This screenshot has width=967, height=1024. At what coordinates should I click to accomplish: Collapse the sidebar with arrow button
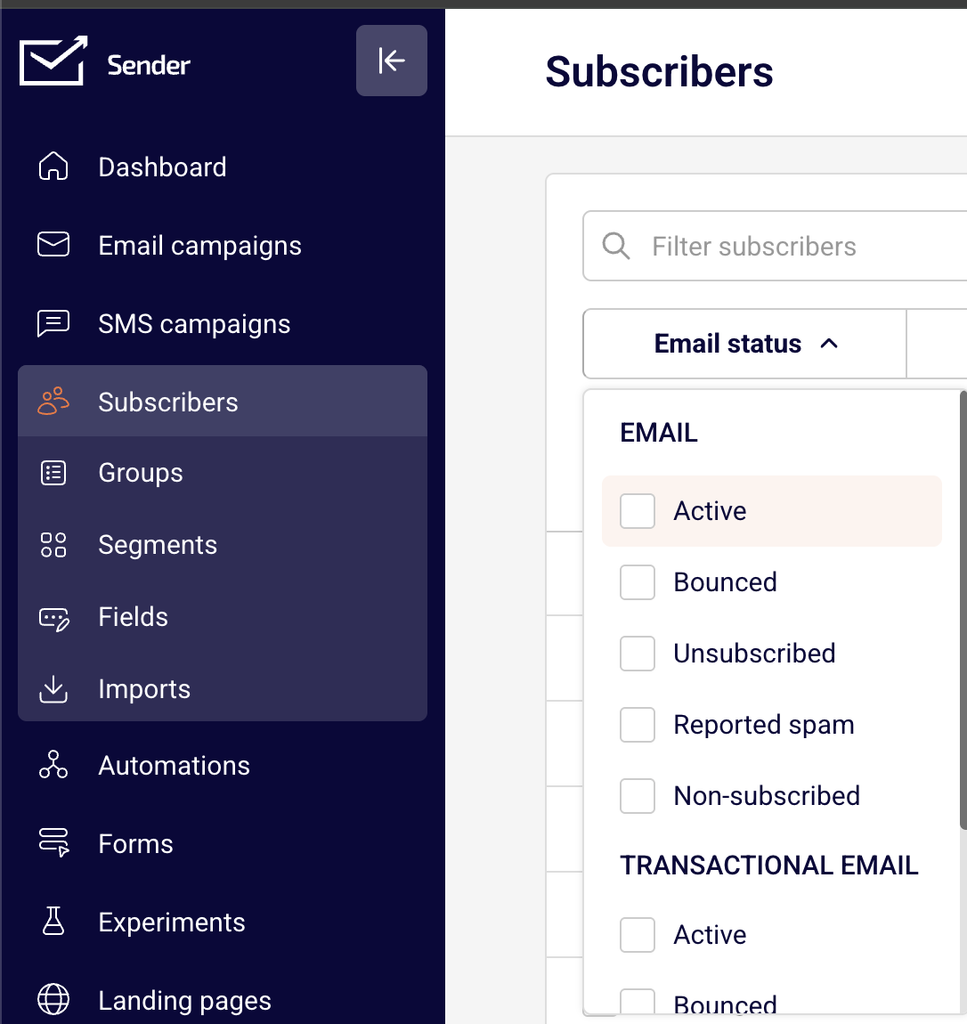point(391,61)
